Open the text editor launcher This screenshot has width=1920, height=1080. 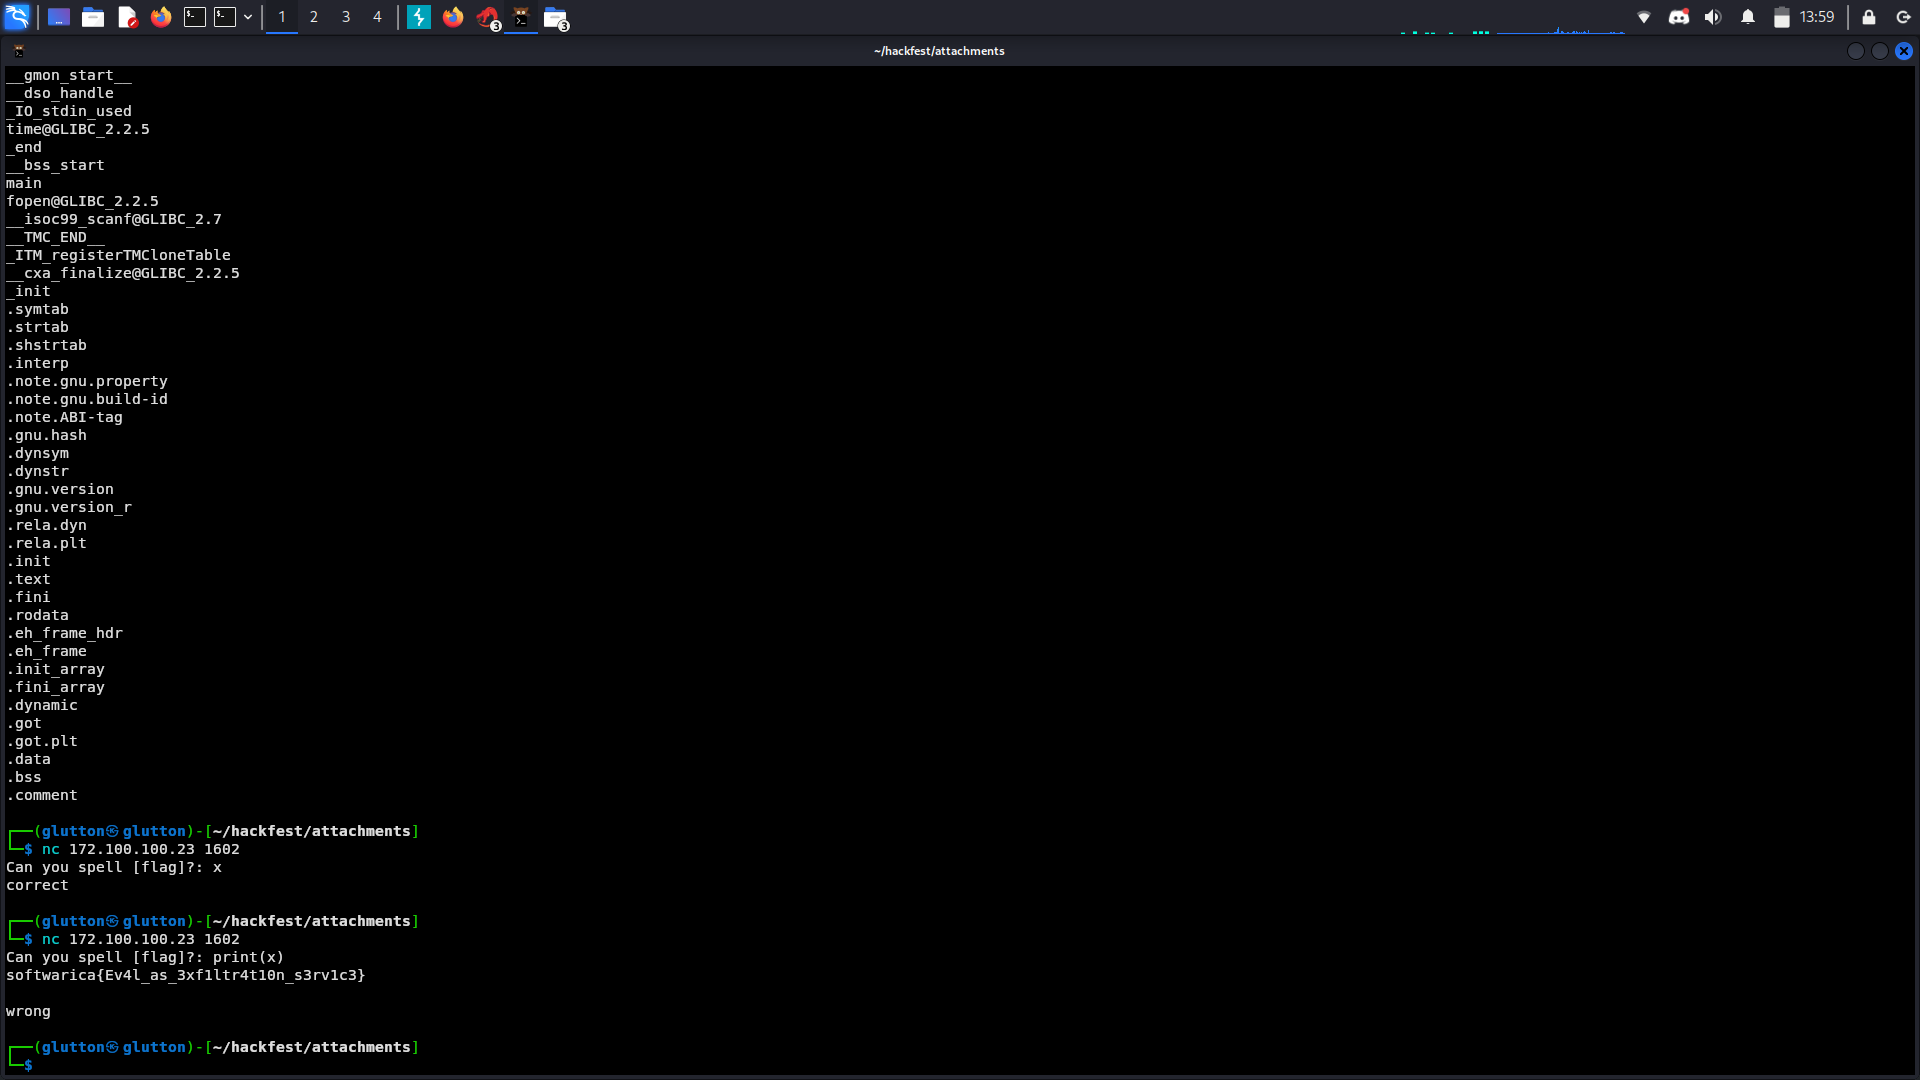pyautogui.click(x=128, y=17)
